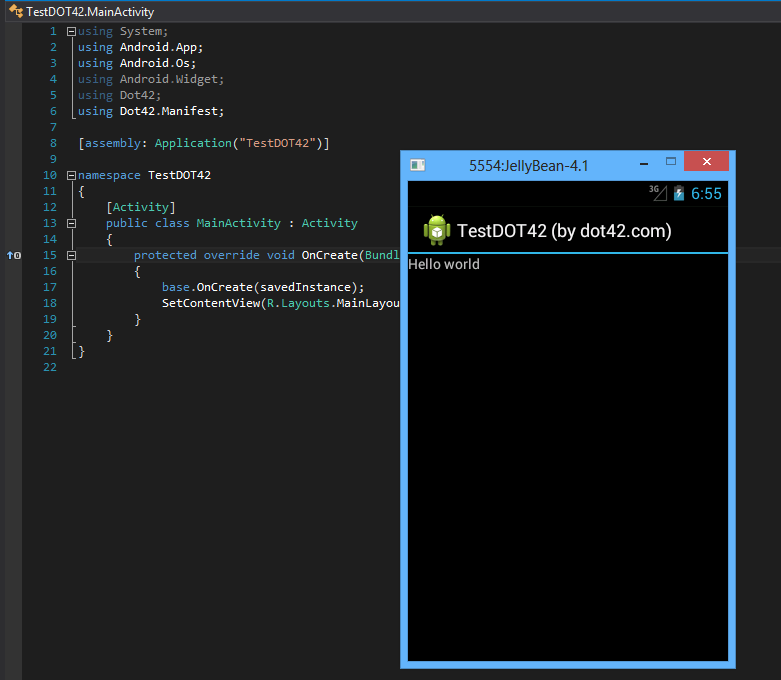Click Android.App on line 2

click(158, 47)
